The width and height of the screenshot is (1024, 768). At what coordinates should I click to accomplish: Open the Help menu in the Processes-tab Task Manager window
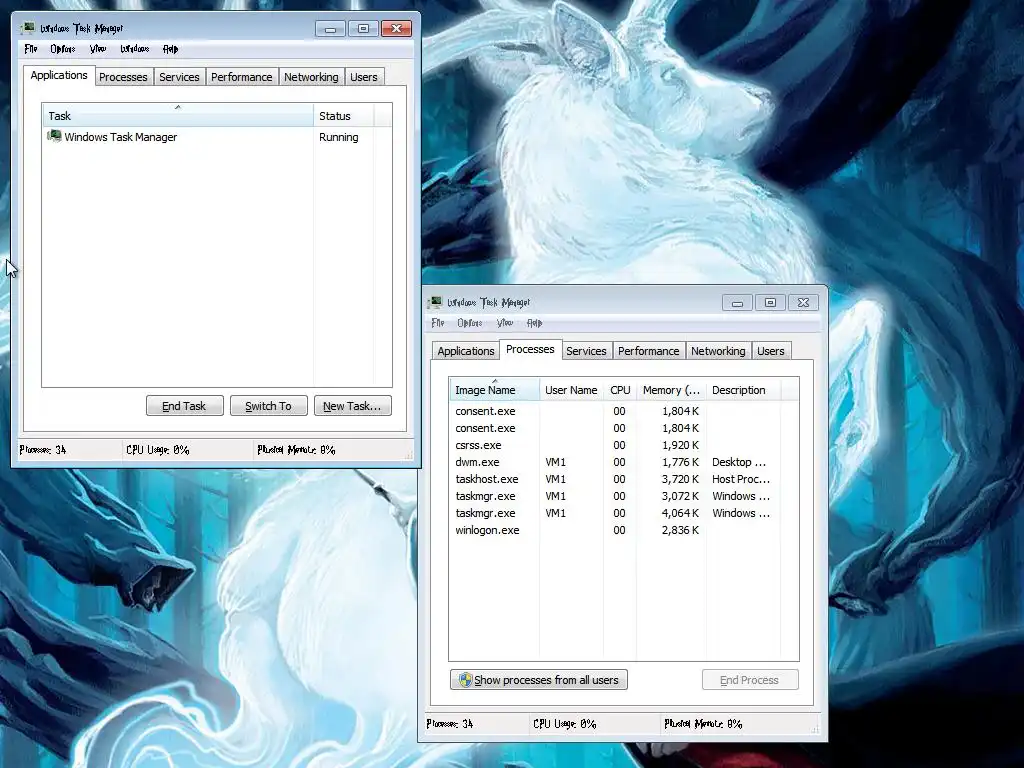tap(535, 323)
